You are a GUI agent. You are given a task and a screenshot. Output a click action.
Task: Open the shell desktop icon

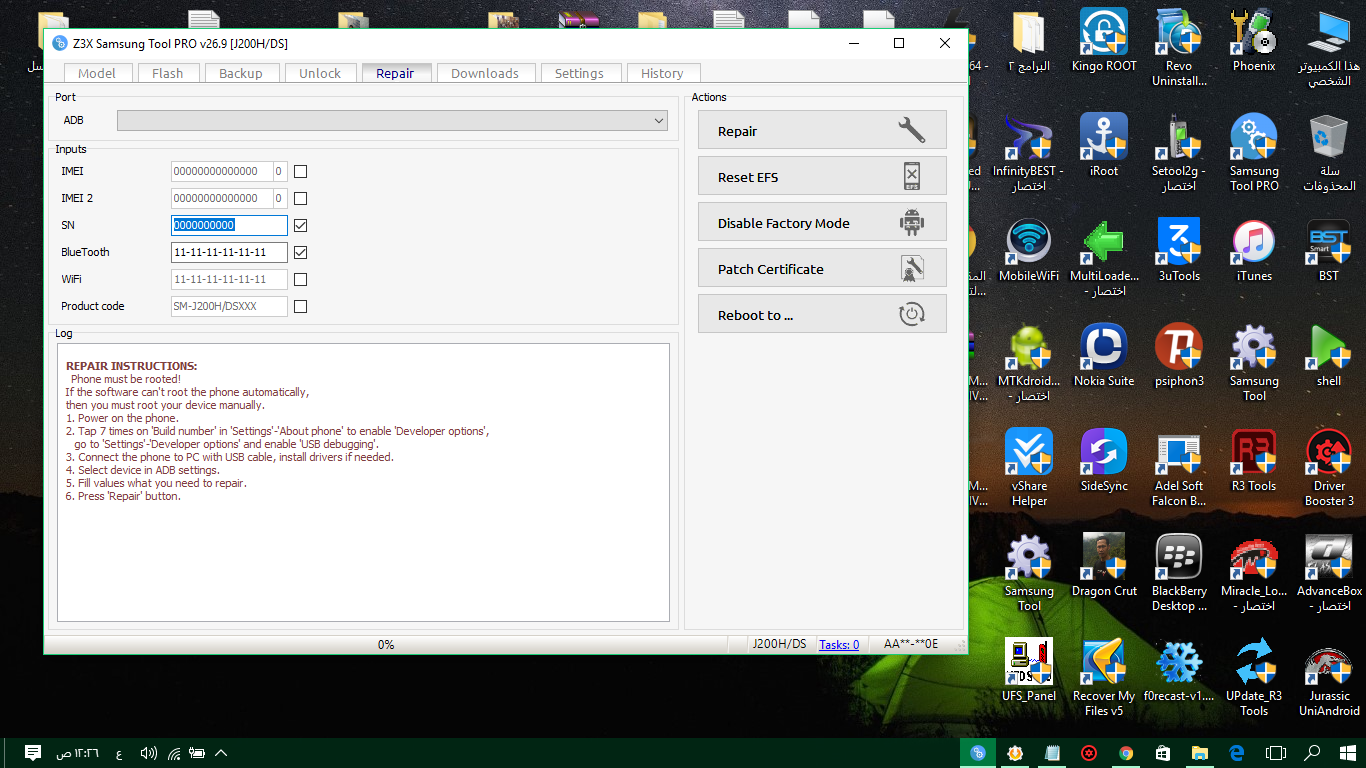coord(1329,356)
